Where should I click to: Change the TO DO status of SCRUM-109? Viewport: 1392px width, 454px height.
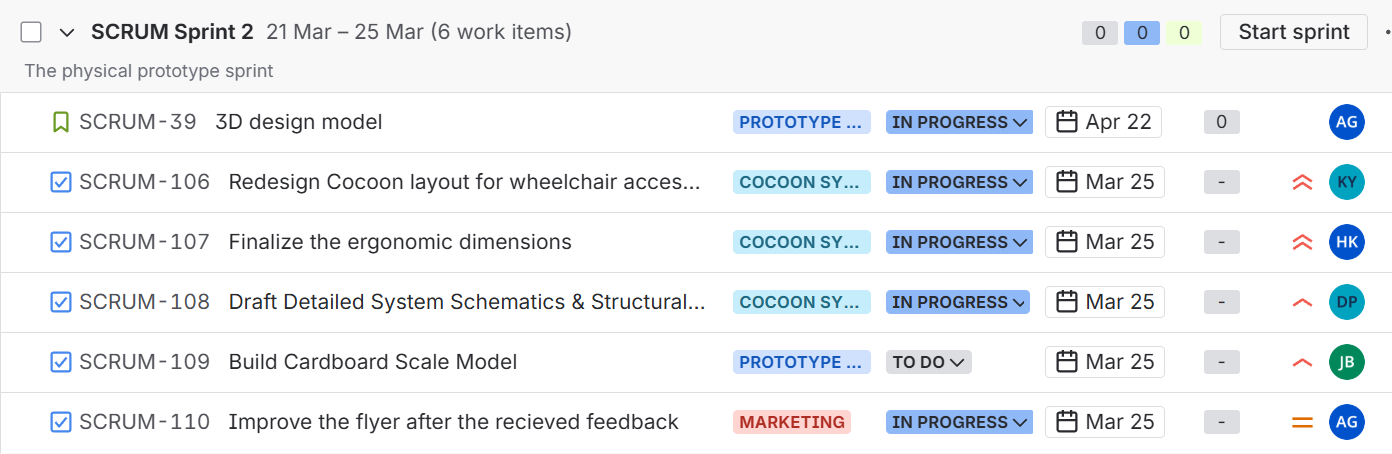click(x=929, y=362)
